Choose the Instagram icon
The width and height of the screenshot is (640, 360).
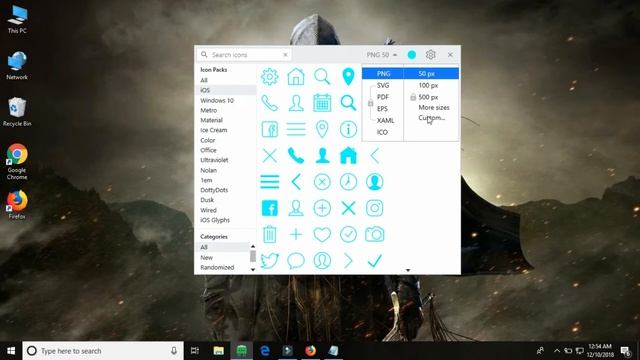tap(374, 208)
